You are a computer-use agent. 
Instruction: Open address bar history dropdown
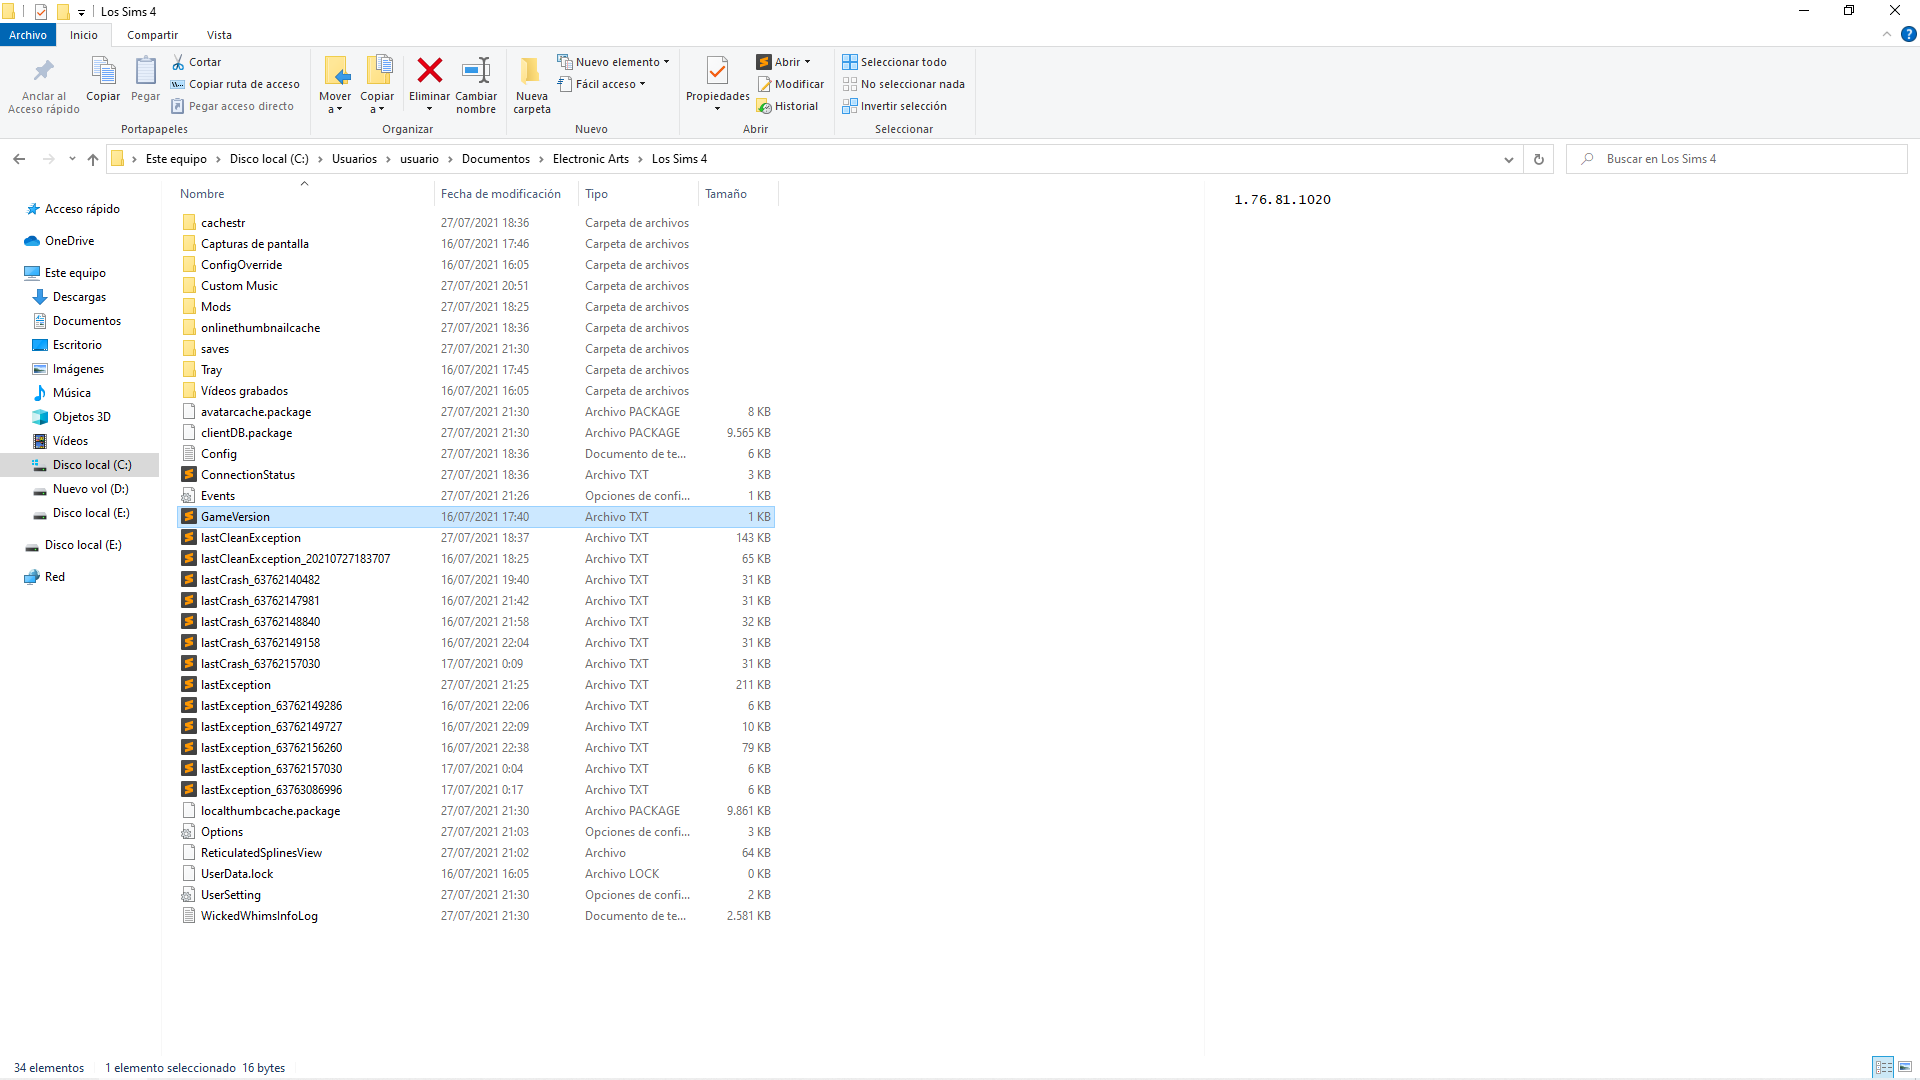tap(1509, 159)
